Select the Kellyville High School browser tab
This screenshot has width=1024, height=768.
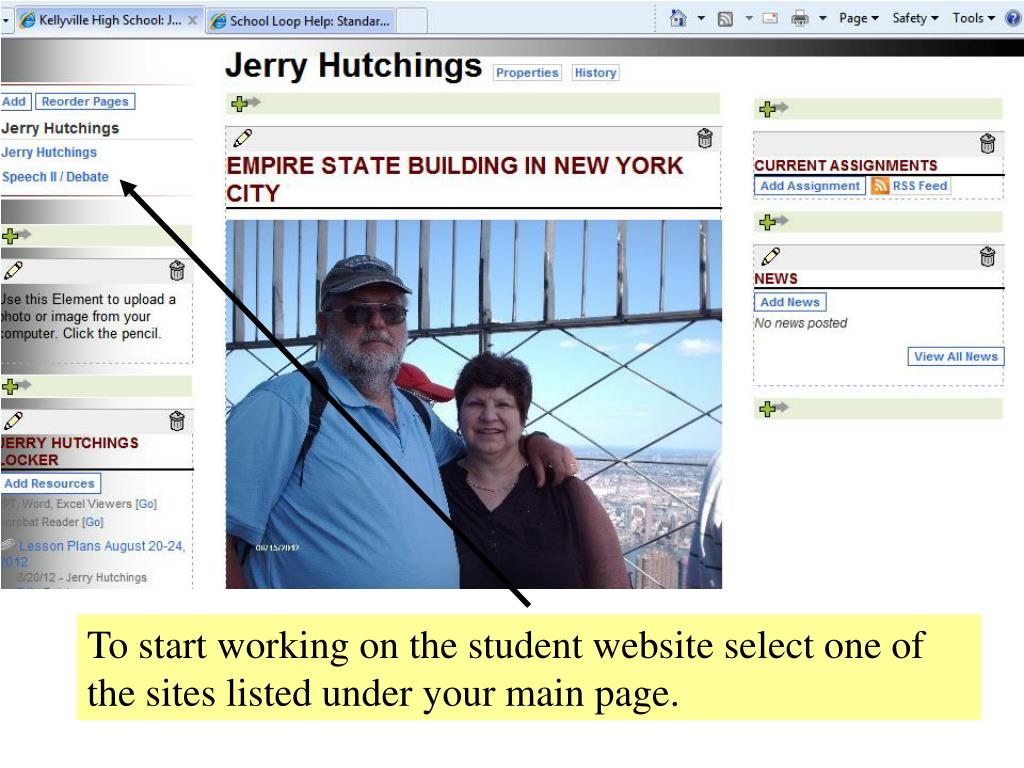[104, 20]
